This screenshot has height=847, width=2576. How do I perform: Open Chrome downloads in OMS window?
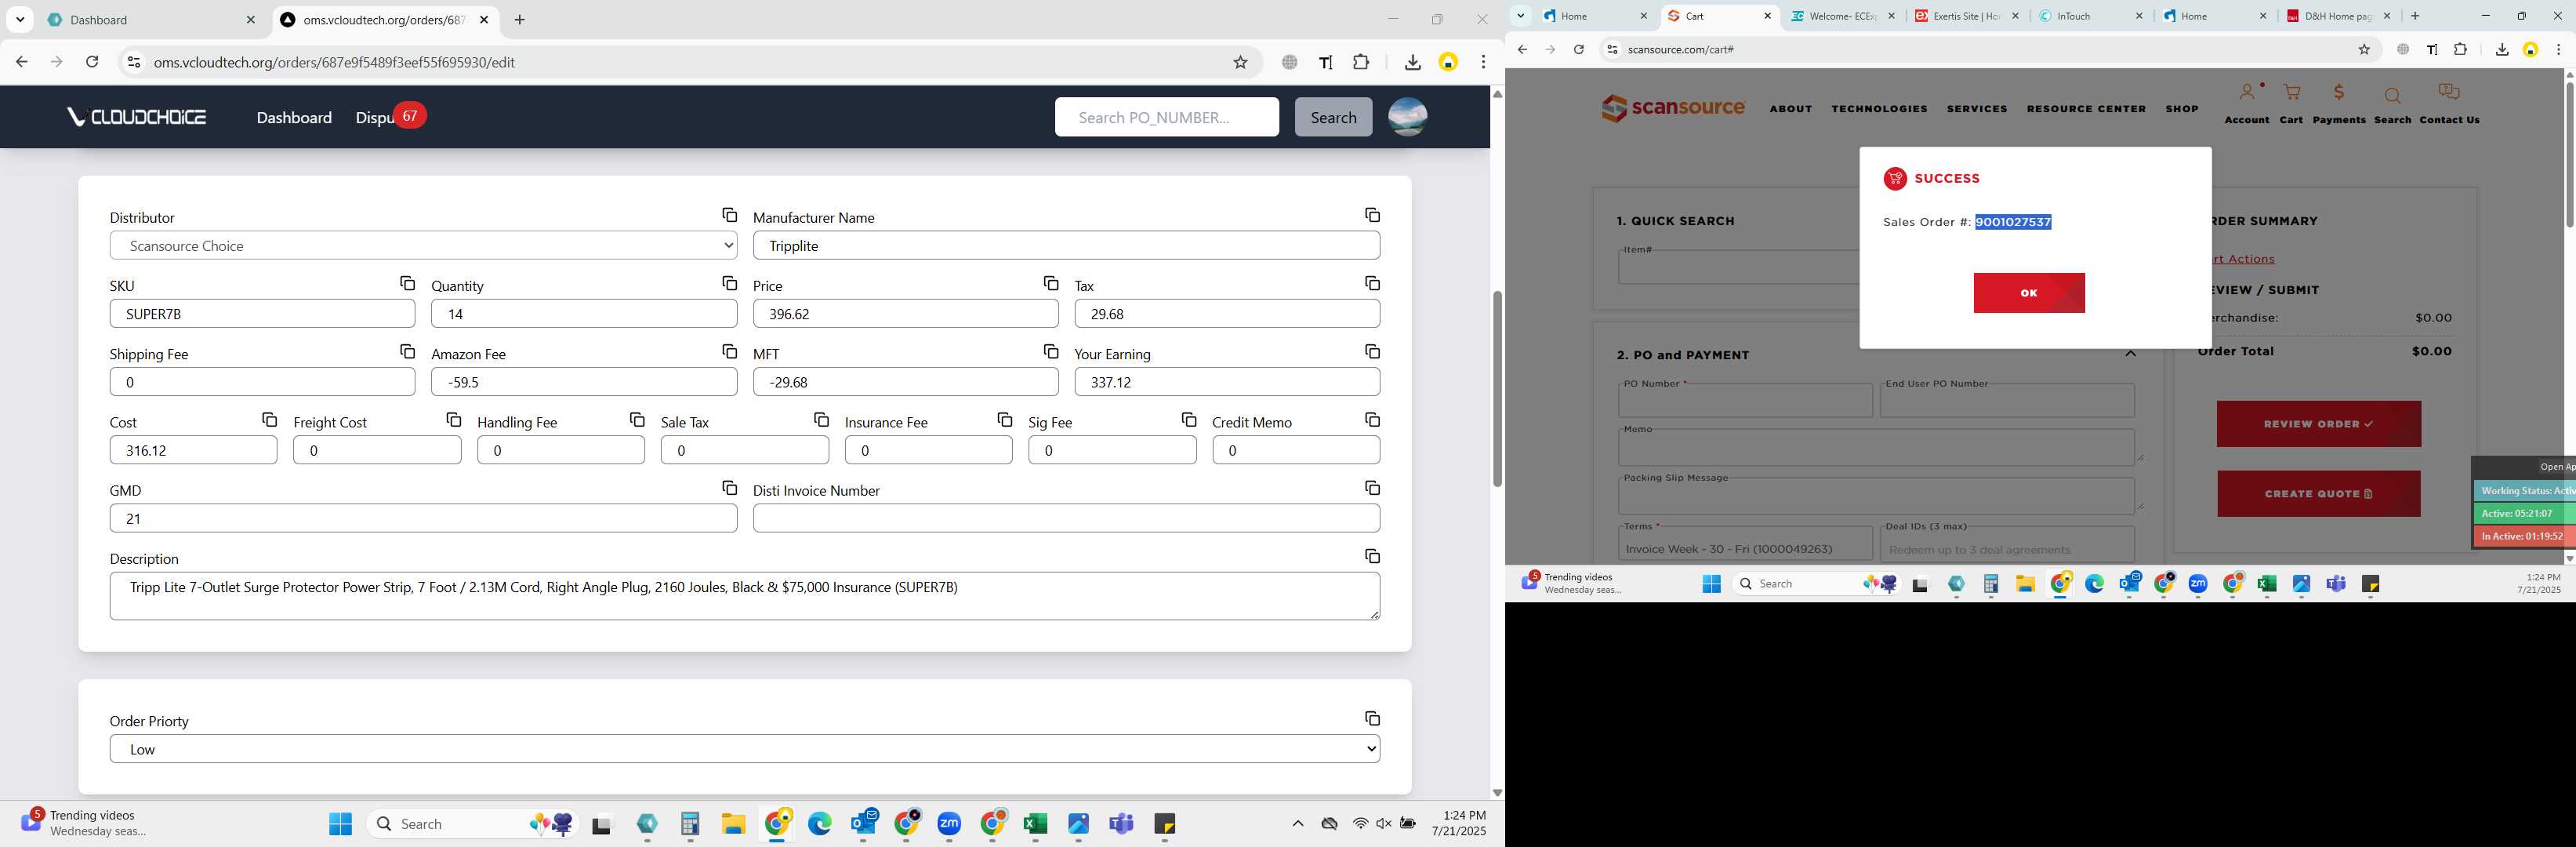coord(1412,62)
